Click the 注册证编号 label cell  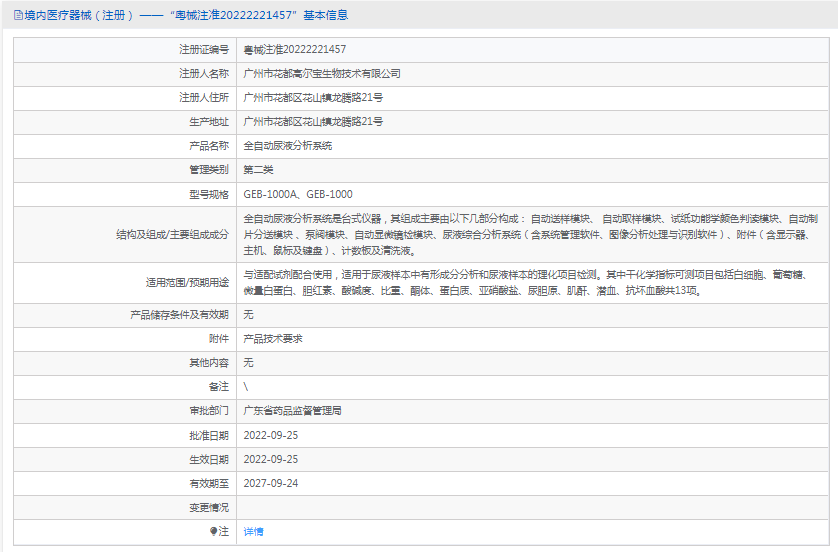(125, 49)
